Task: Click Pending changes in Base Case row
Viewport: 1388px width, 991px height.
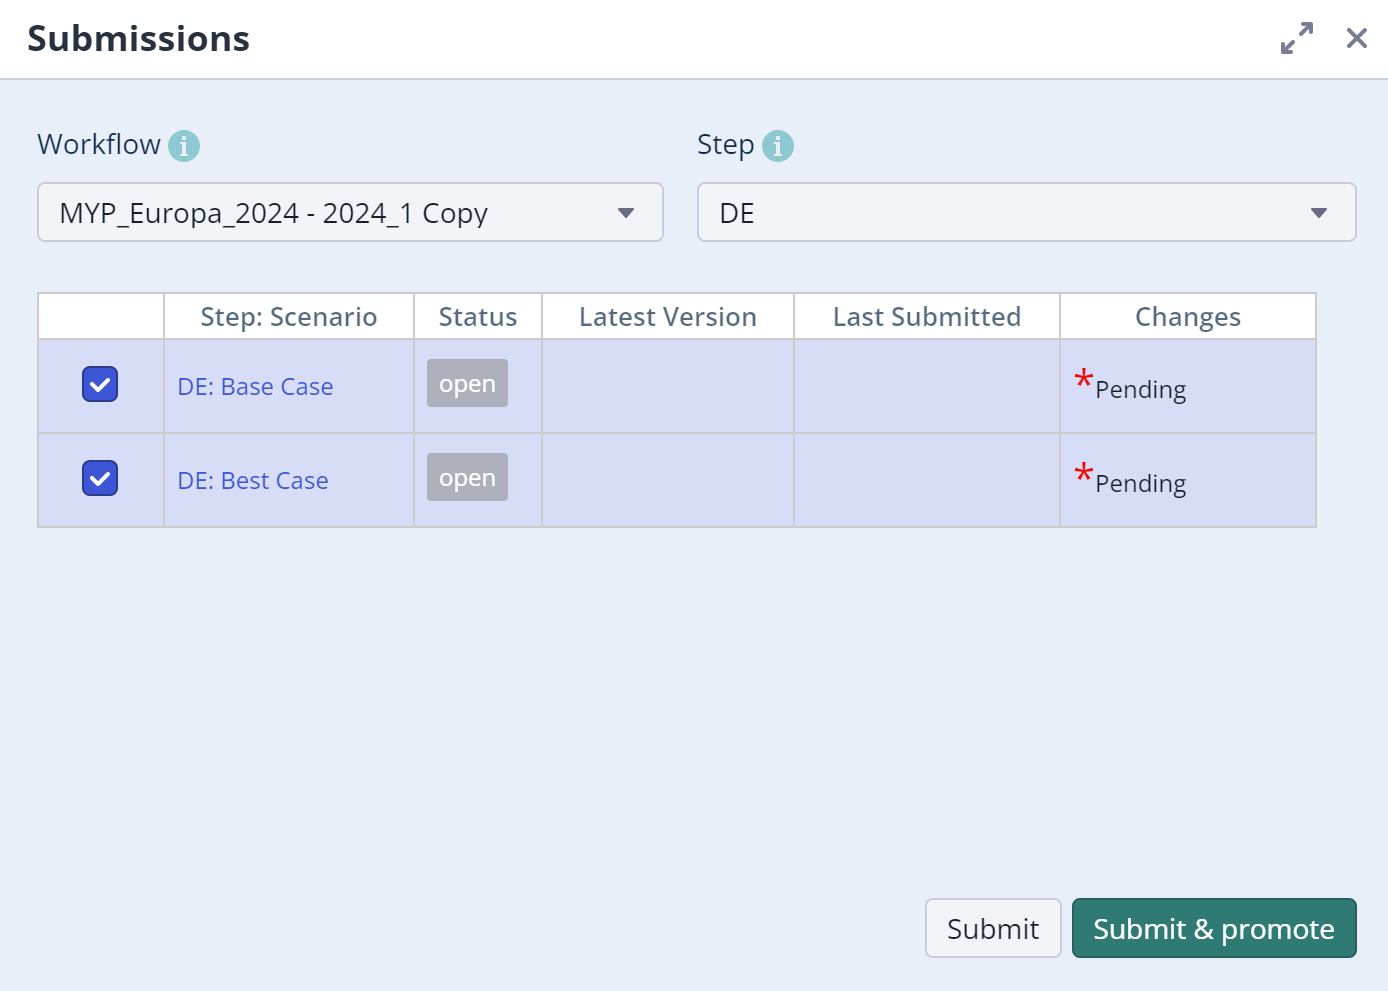Action: click(1139, 389)
